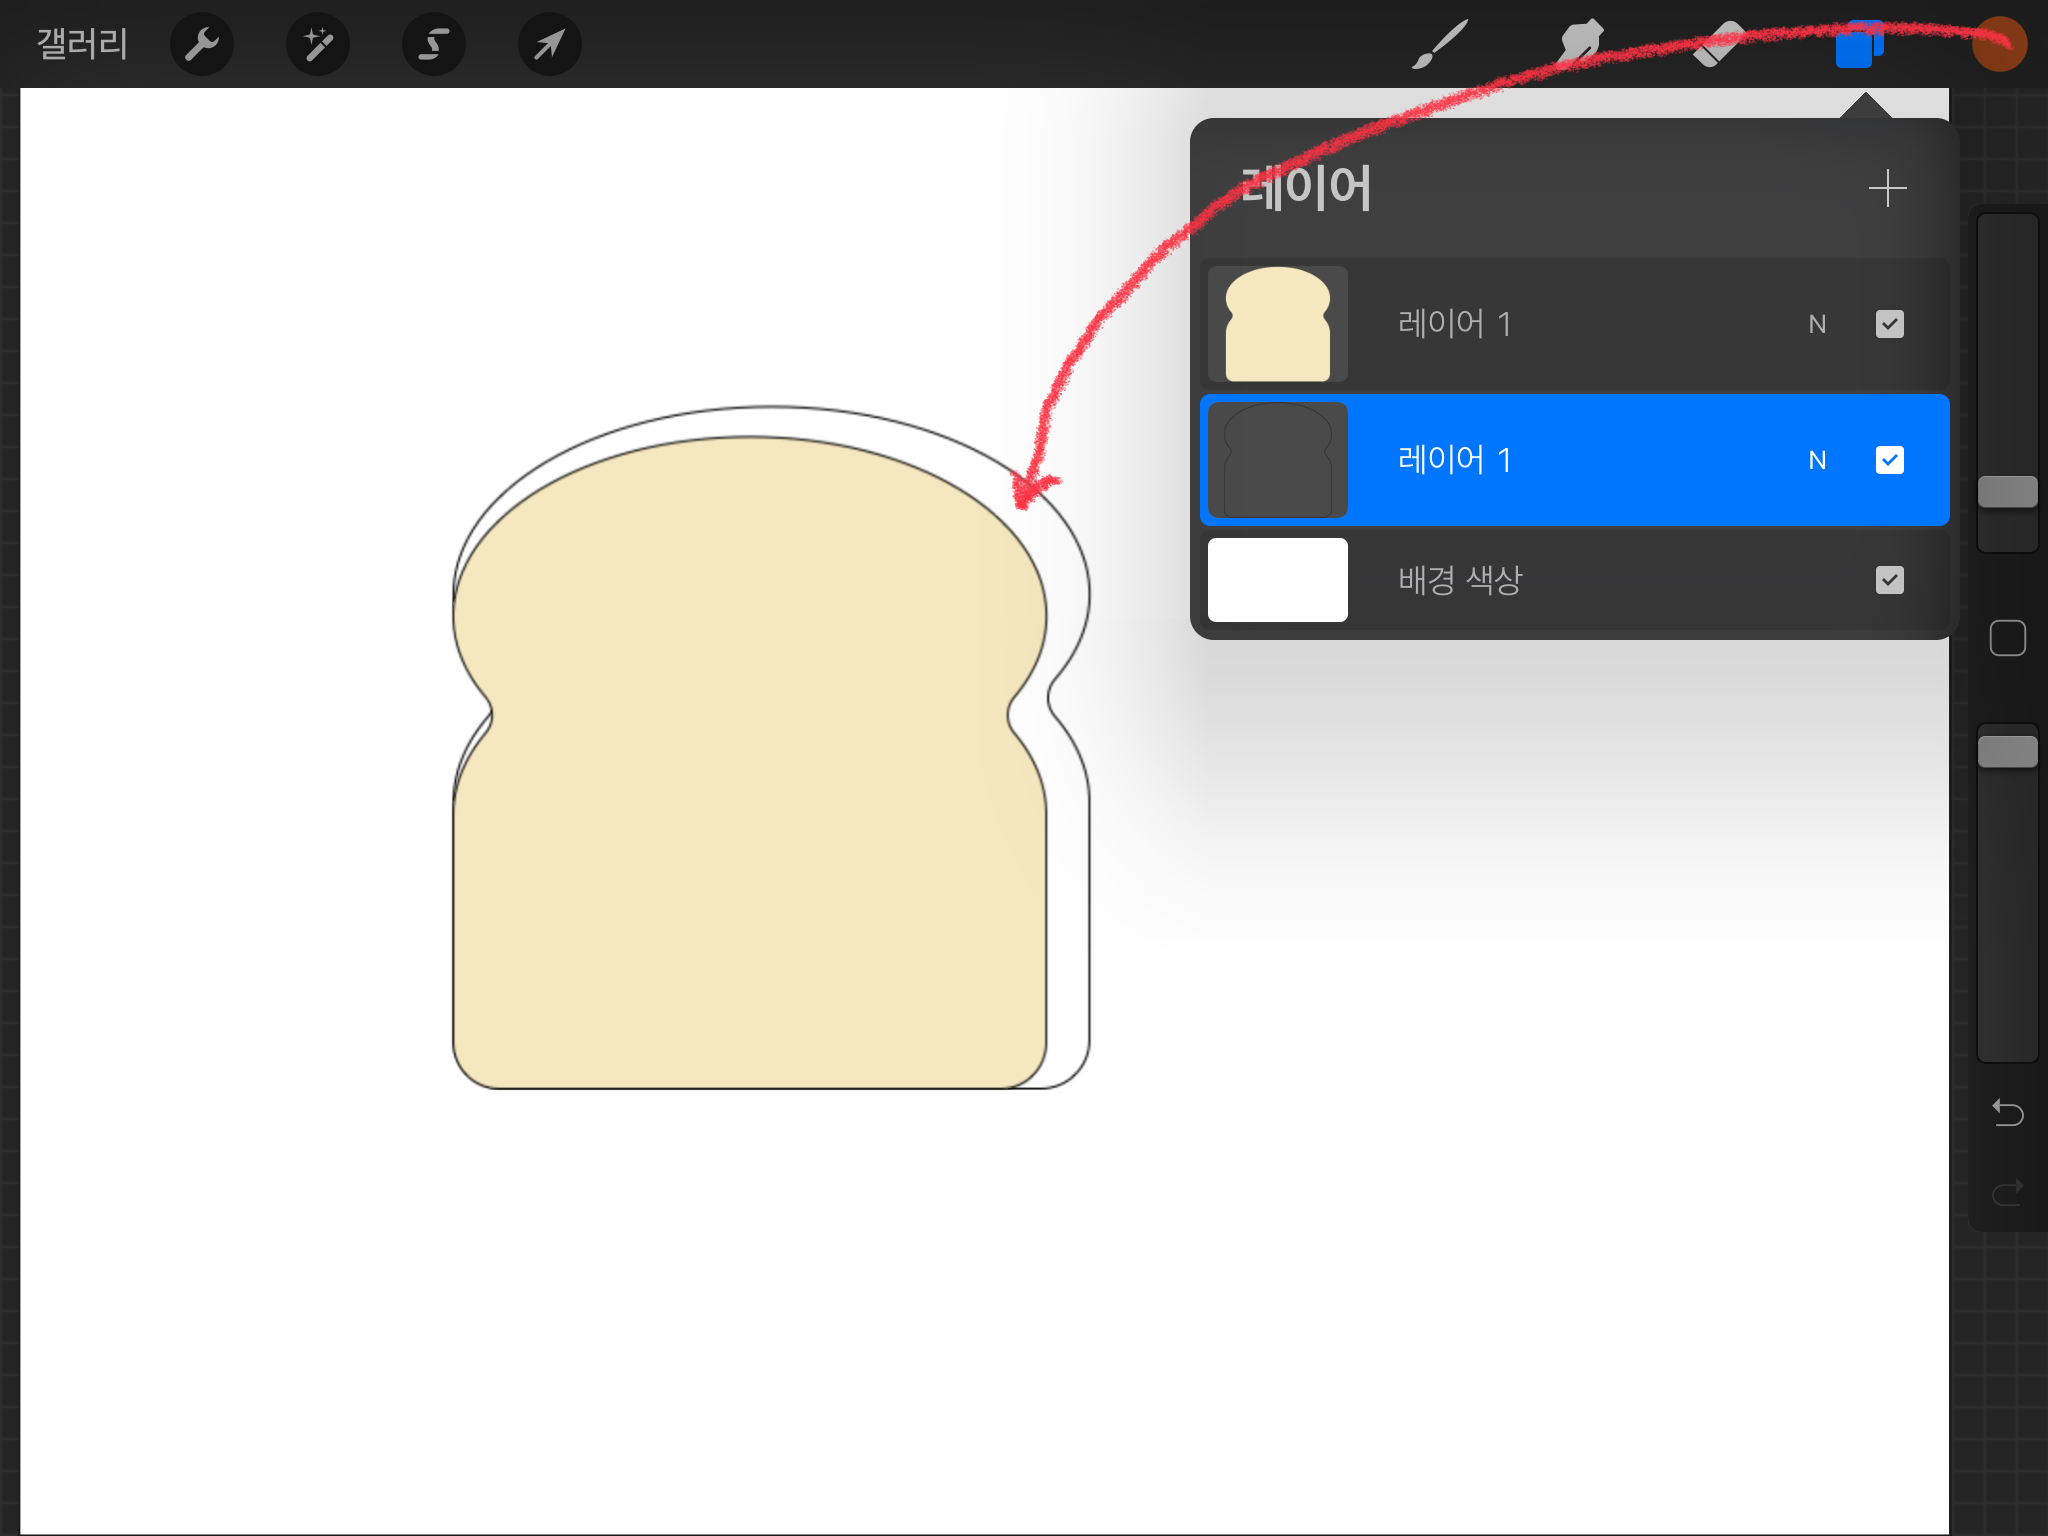Activate the Selection S-shaped tool
Screen dimensions: 2048x1536
pos(433,44)
